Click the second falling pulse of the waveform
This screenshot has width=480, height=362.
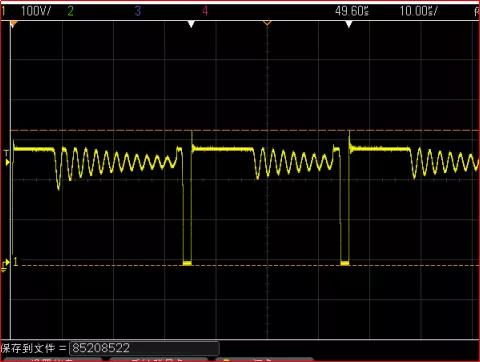tap(345, 205)
